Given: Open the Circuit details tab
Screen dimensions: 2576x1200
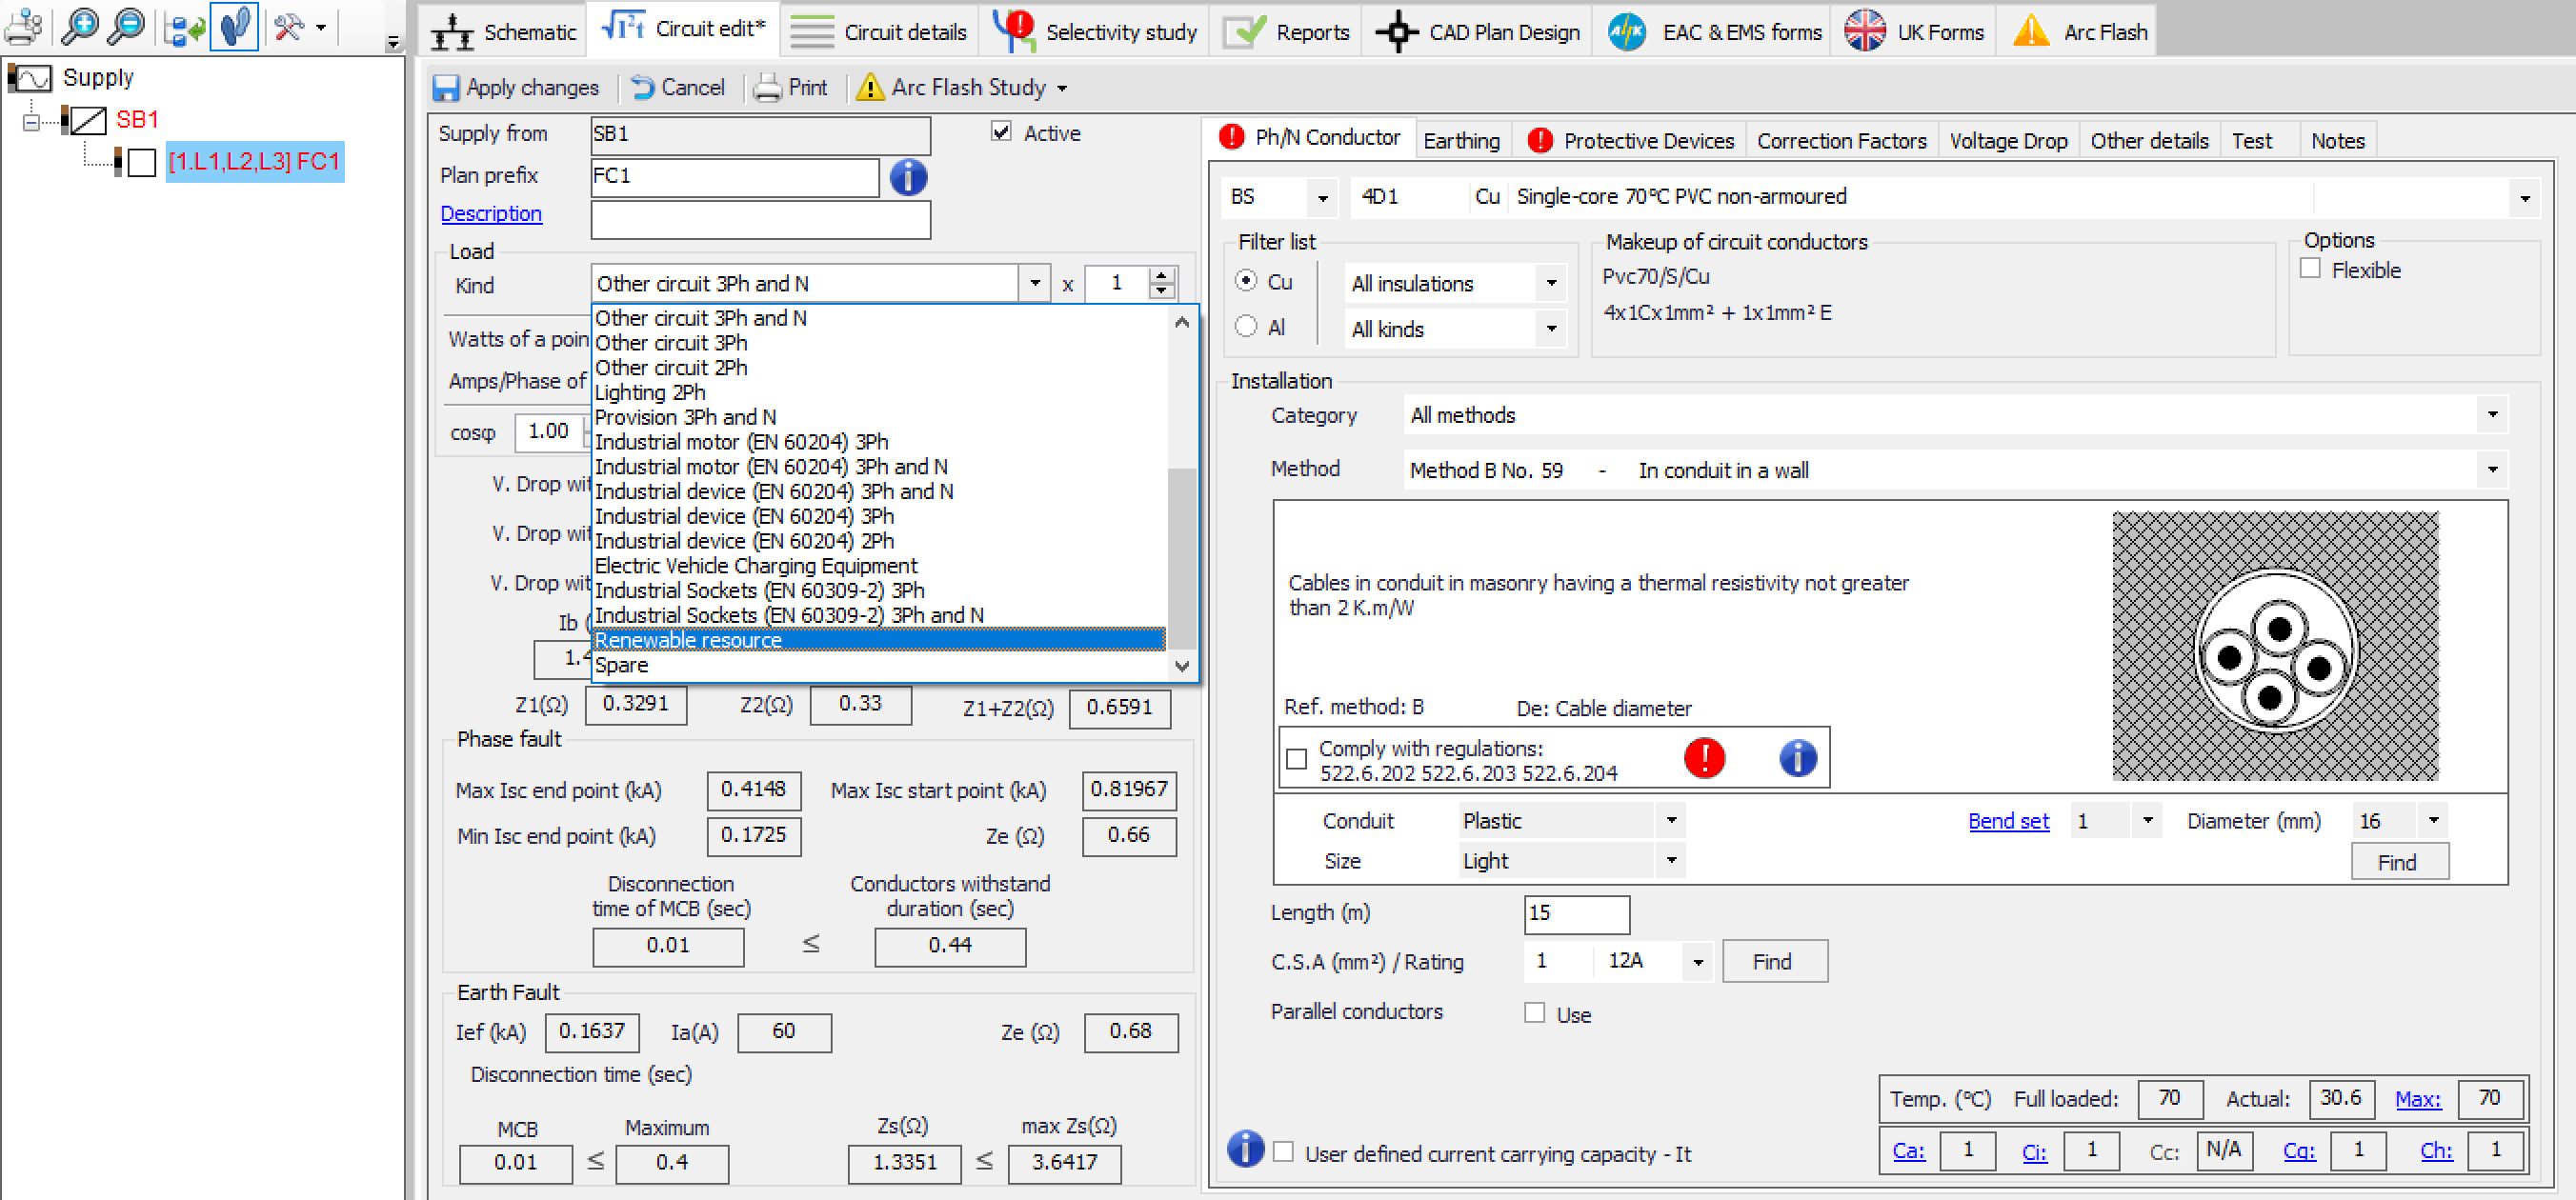Looking at the screenshot, I should [x=880, y=32].
